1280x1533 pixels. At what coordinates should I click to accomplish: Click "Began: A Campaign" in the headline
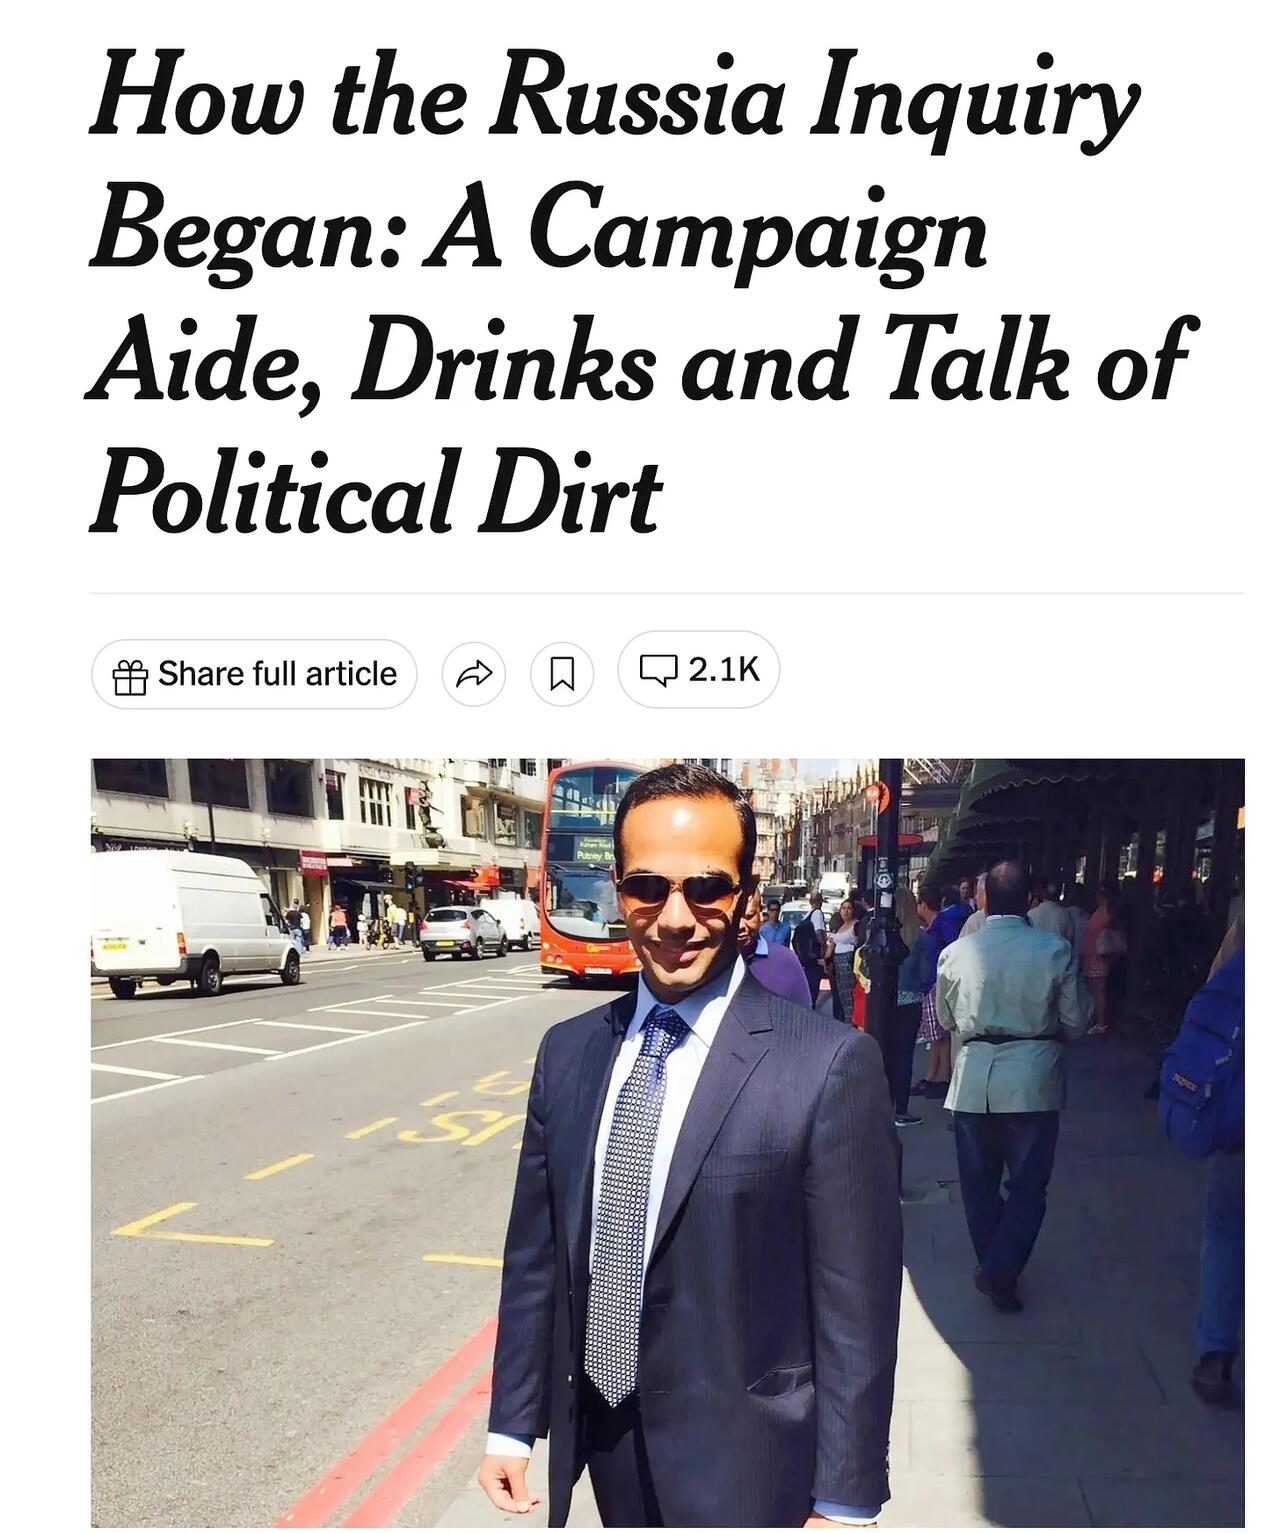[x=538, y=229]
